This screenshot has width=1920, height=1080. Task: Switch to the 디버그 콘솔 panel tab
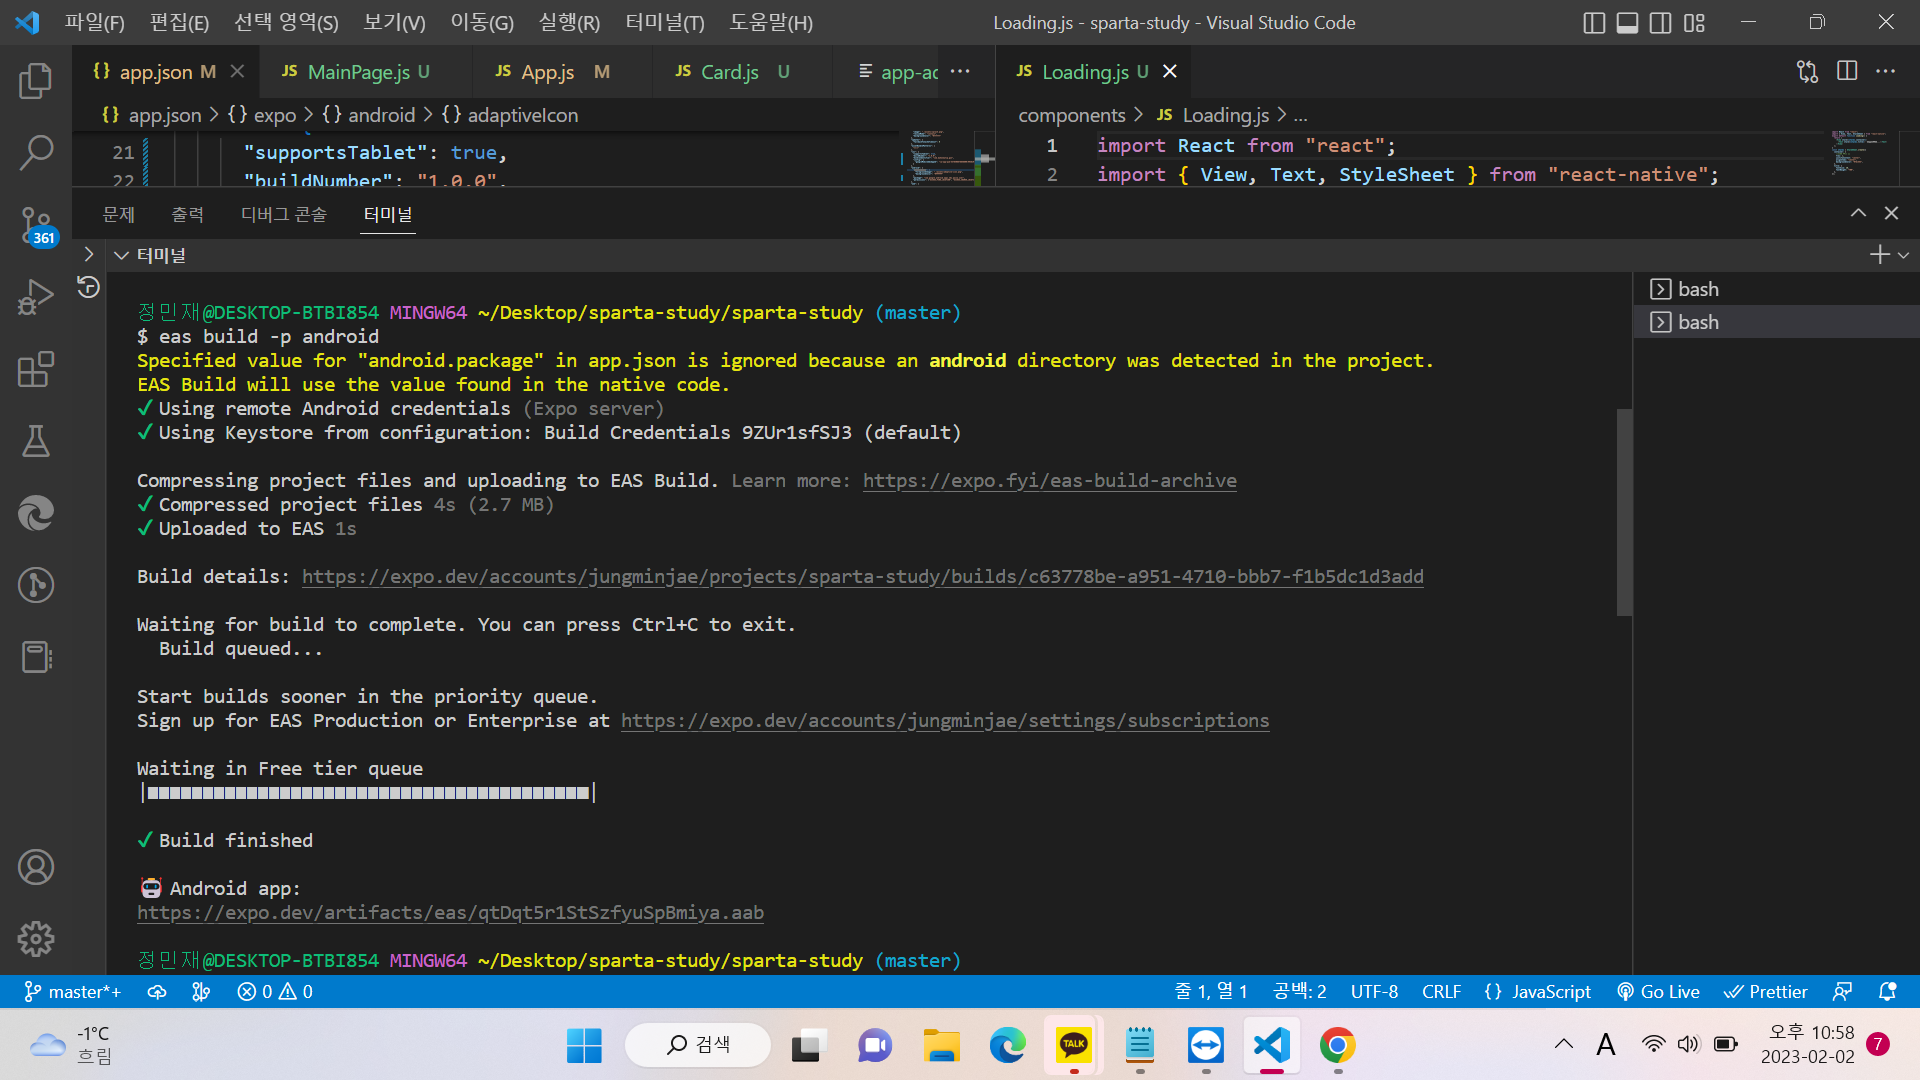point(283,214)
